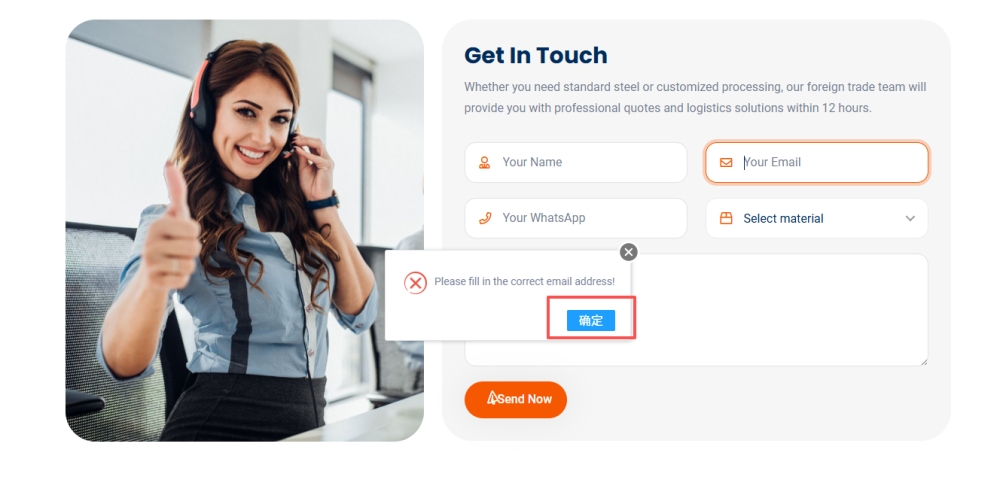Click the person icon in Name field
Viewport: 1000px width, 480px height.
coord(485,163)
